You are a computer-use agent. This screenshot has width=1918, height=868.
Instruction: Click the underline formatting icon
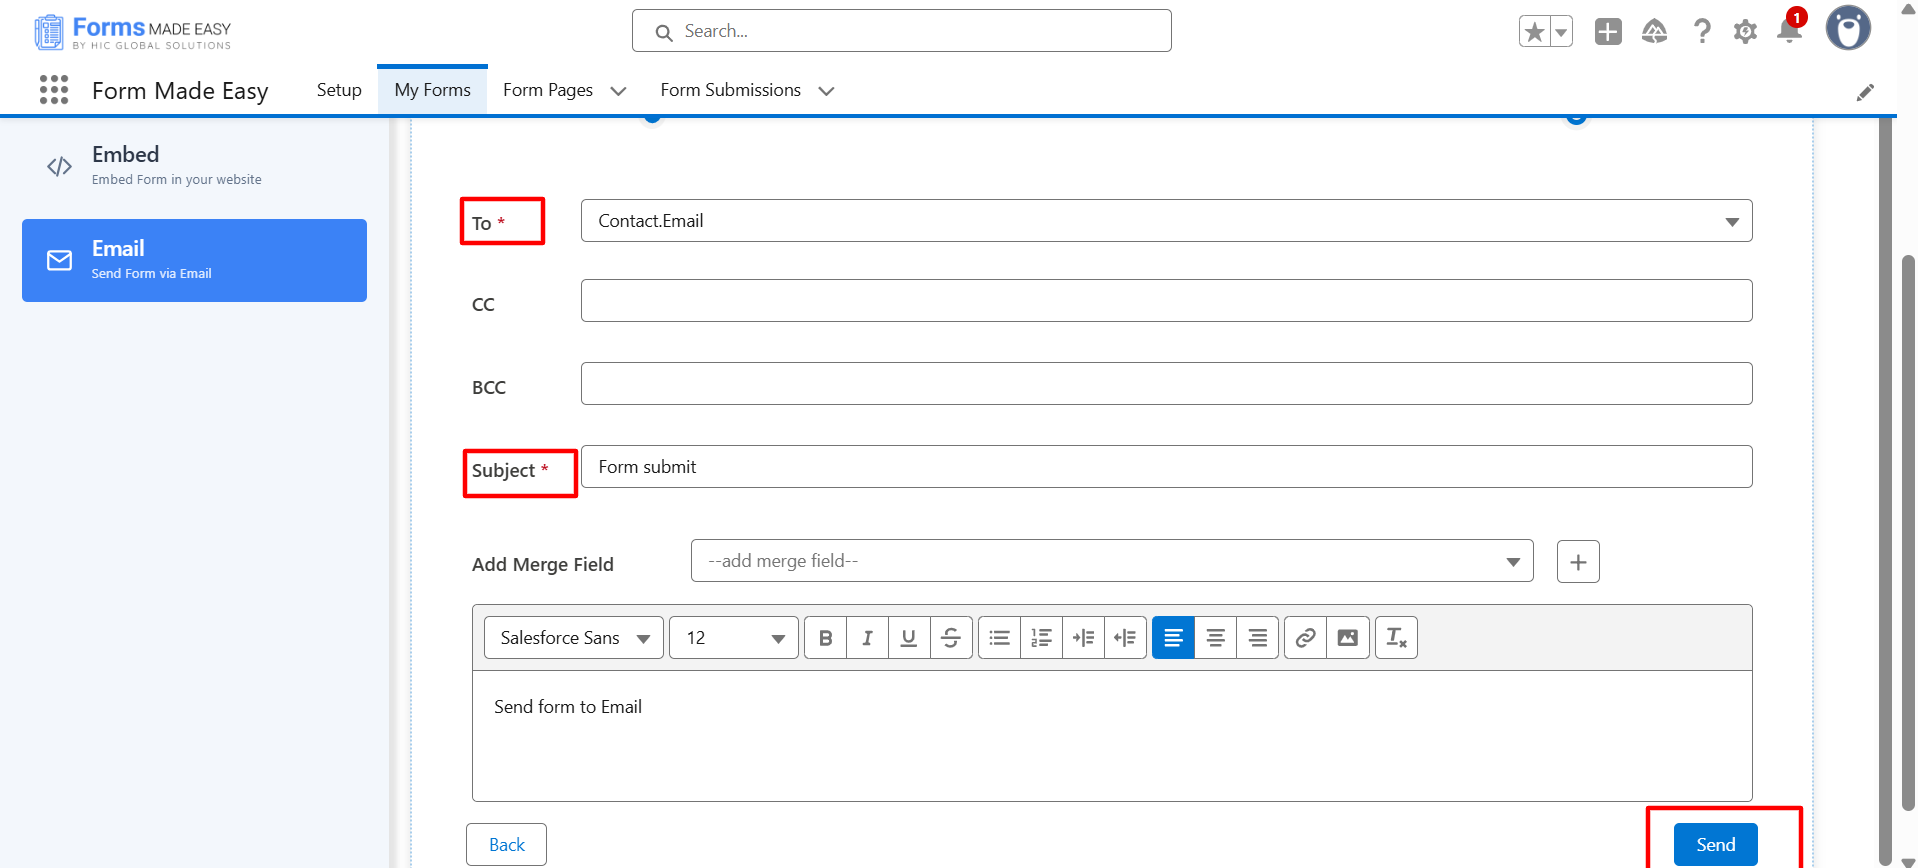click(909, 638)
